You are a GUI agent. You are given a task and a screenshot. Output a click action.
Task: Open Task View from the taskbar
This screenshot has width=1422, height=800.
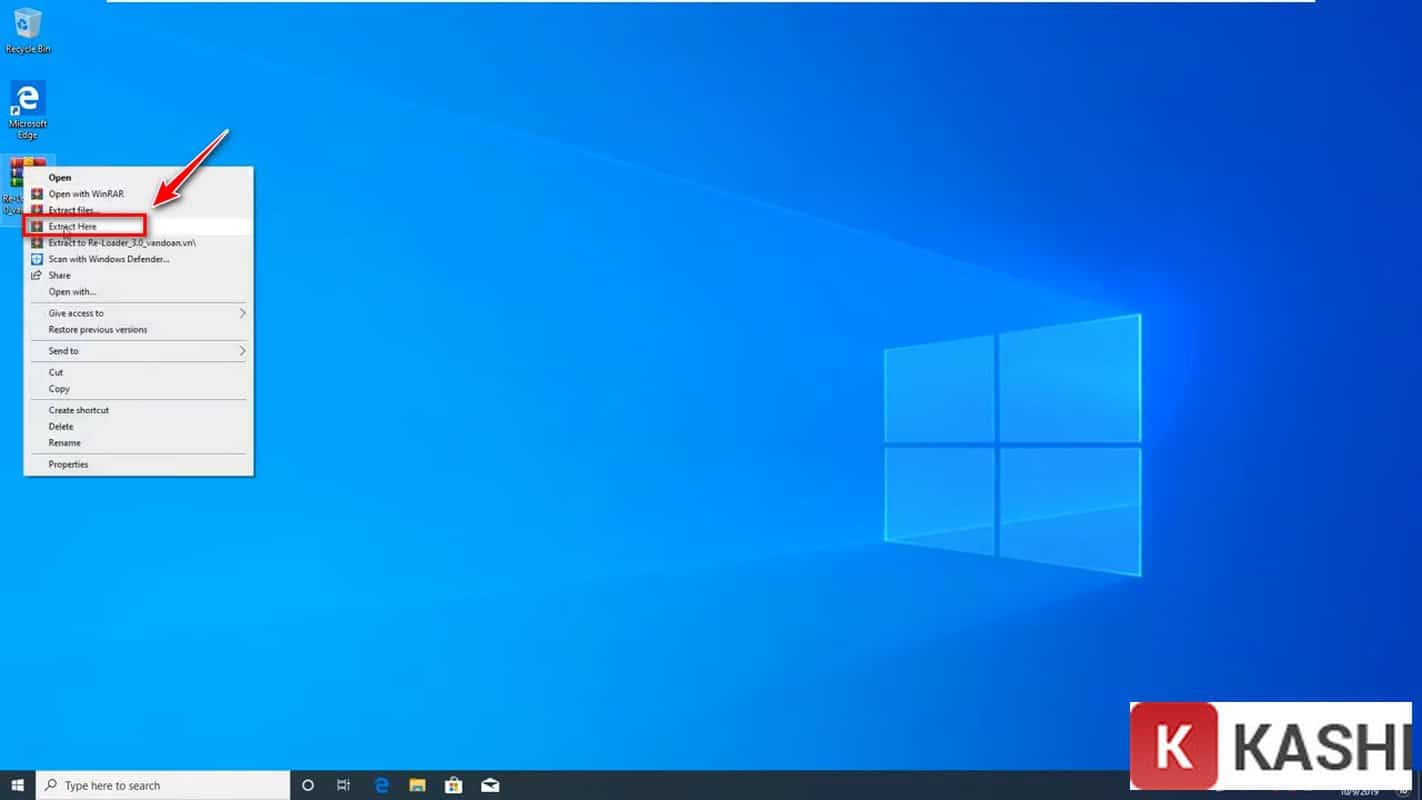coord(344,785)
